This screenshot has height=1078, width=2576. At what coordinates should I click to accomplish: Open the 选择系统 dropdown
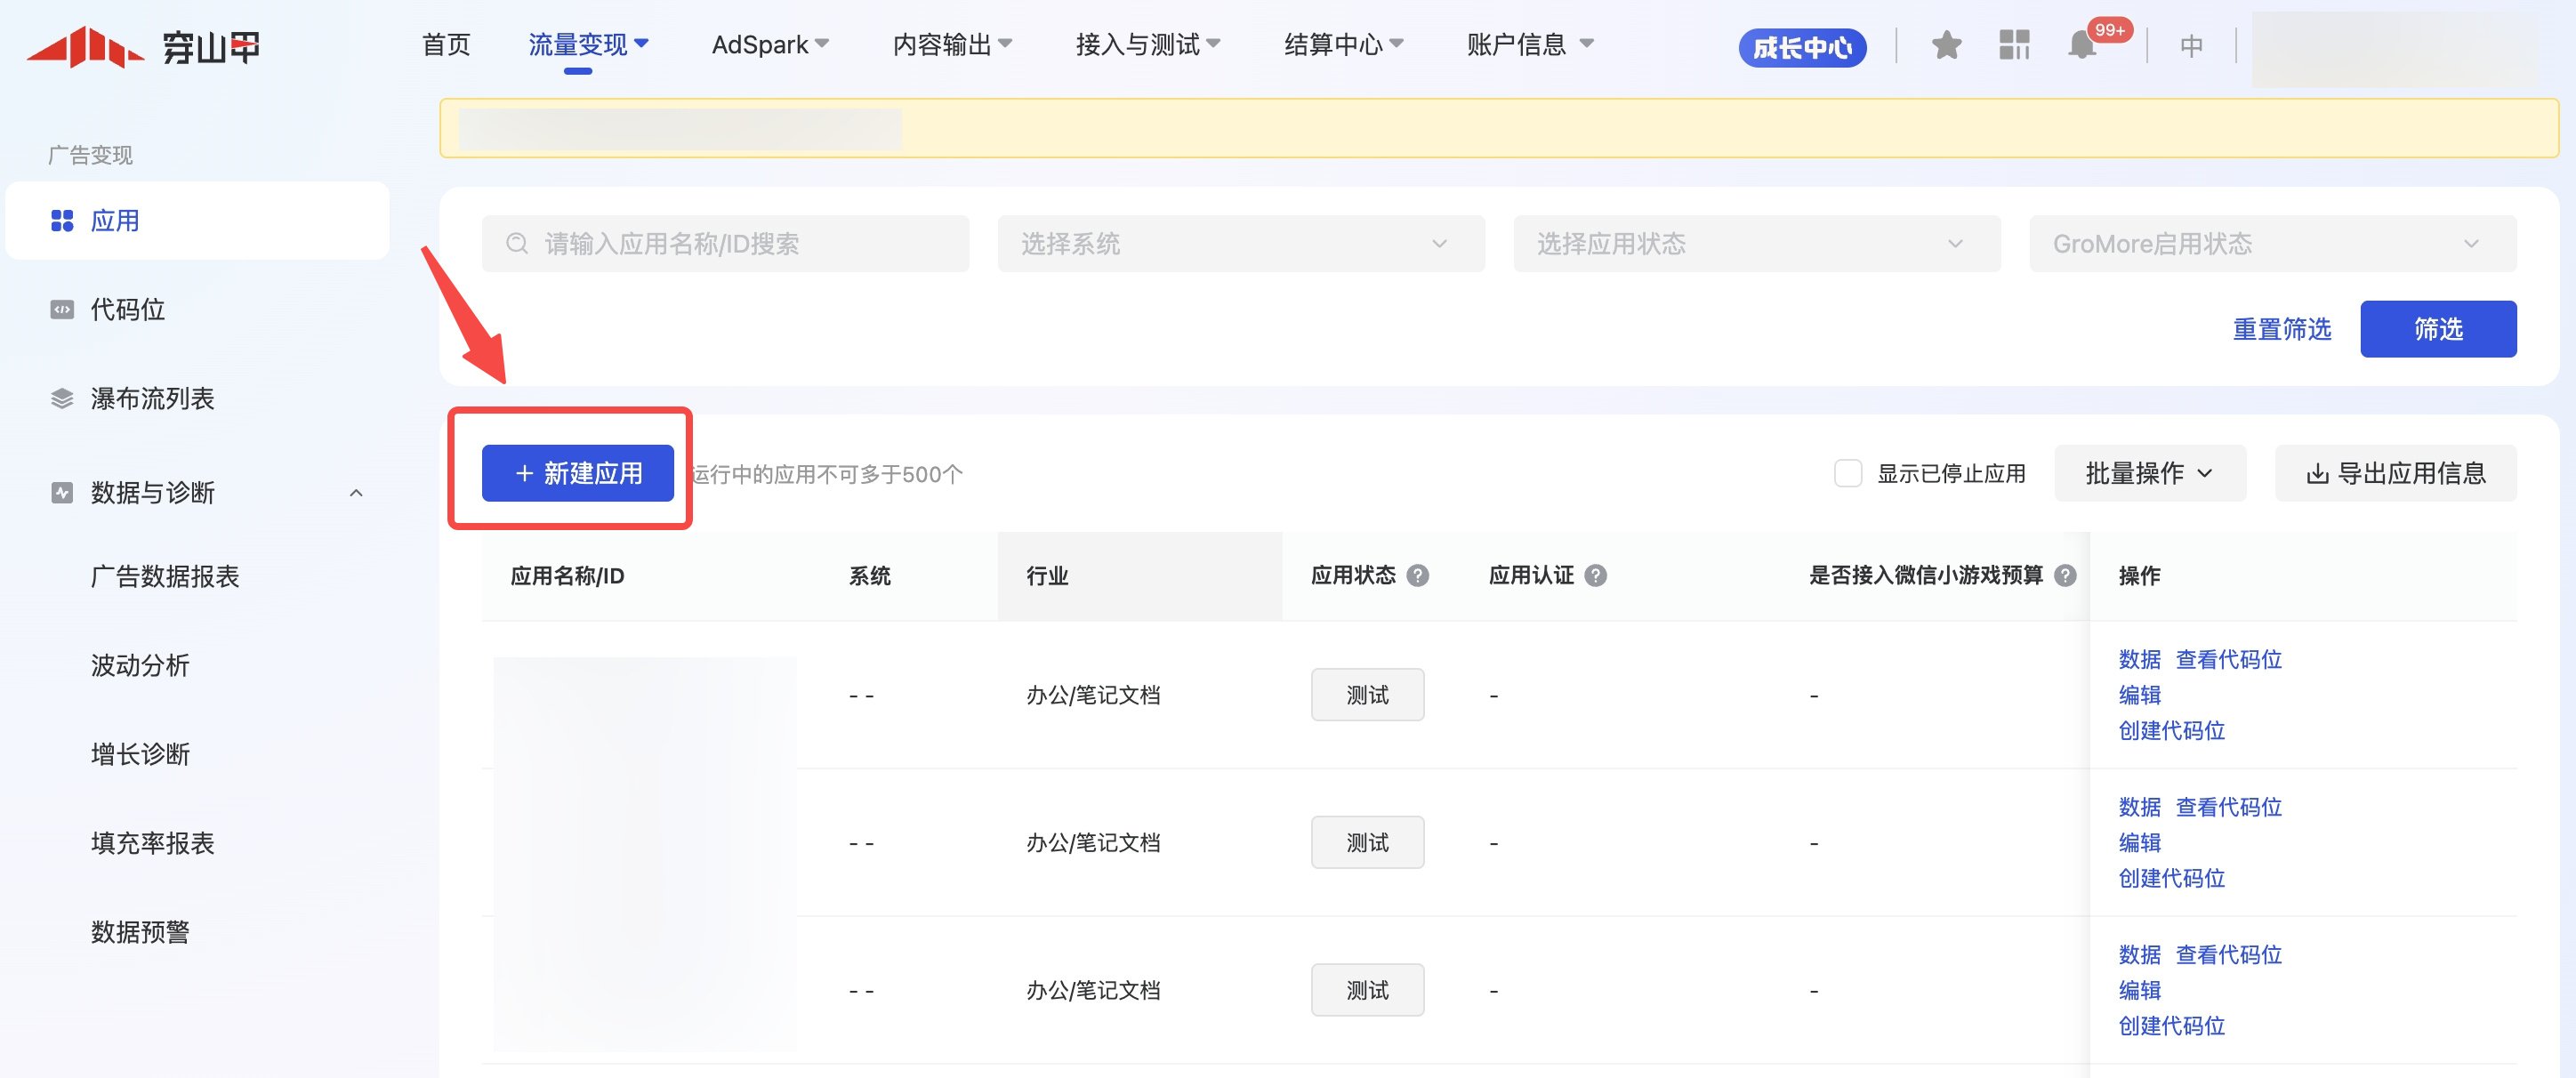(x=1240, y=244)
